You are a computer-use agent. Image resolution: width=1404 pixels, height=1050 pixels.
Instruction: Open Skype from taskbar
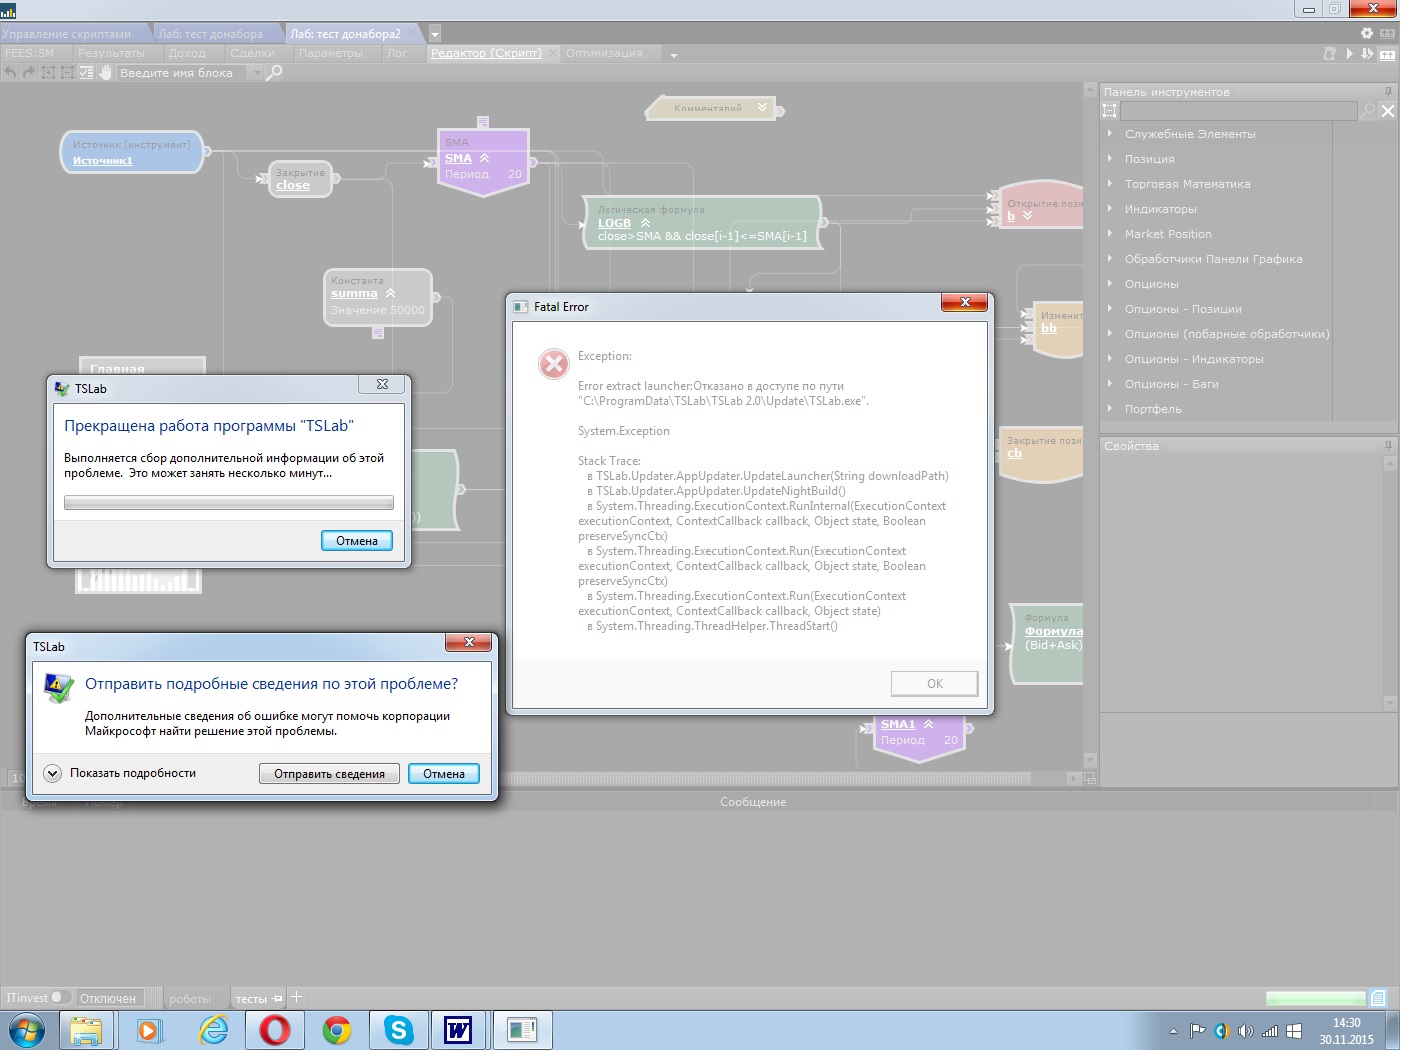click(399, 1029)
